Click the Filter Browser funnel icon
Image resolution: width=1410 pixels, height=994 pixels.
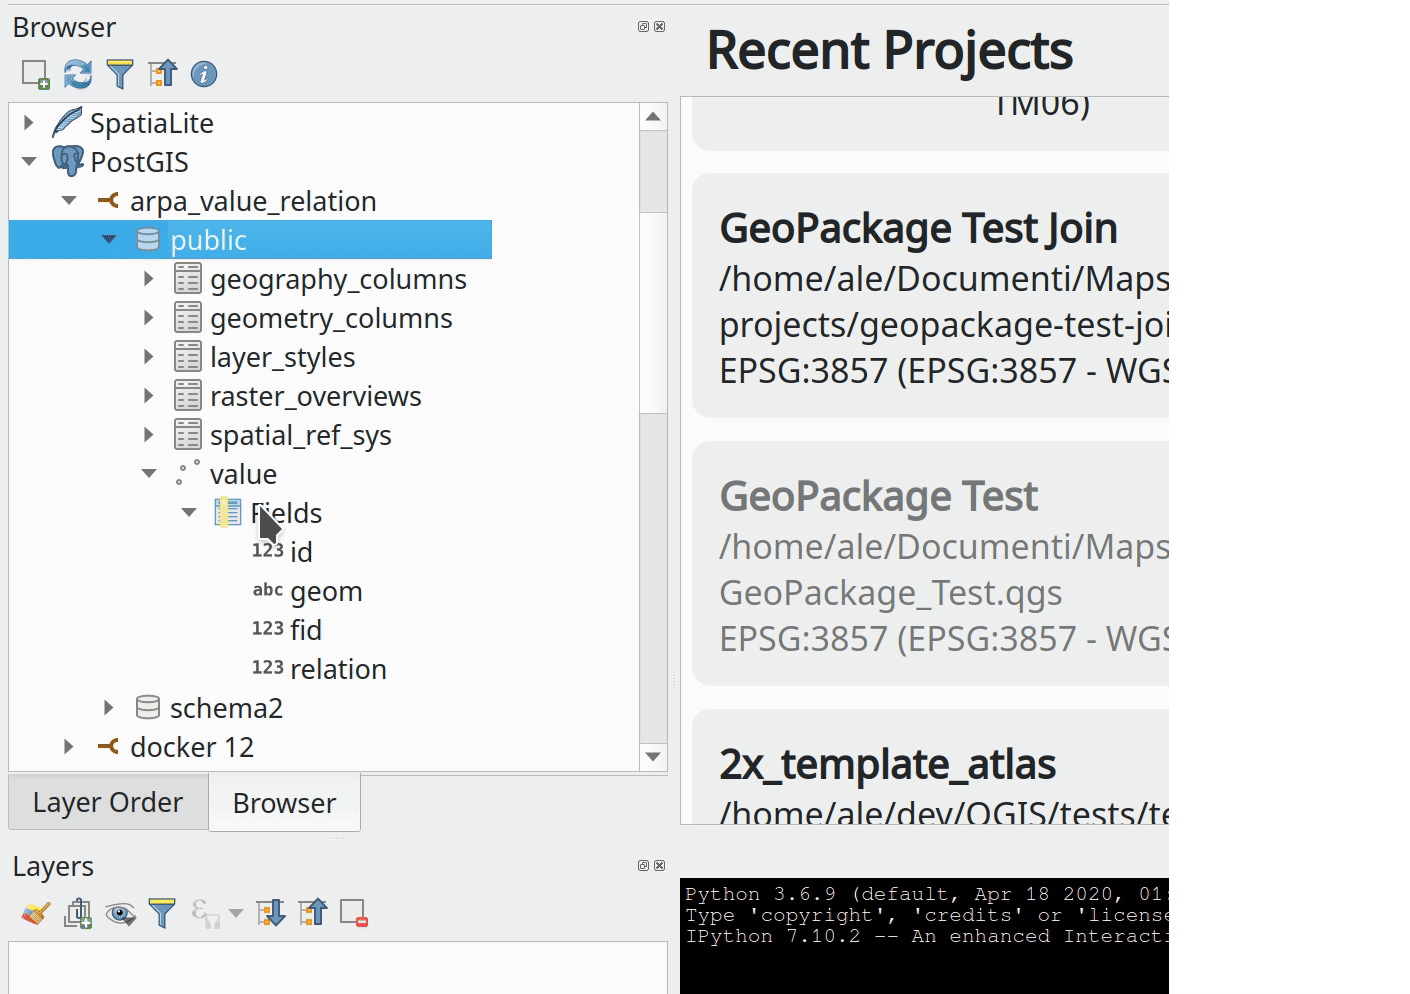click(x=120, y=74)
